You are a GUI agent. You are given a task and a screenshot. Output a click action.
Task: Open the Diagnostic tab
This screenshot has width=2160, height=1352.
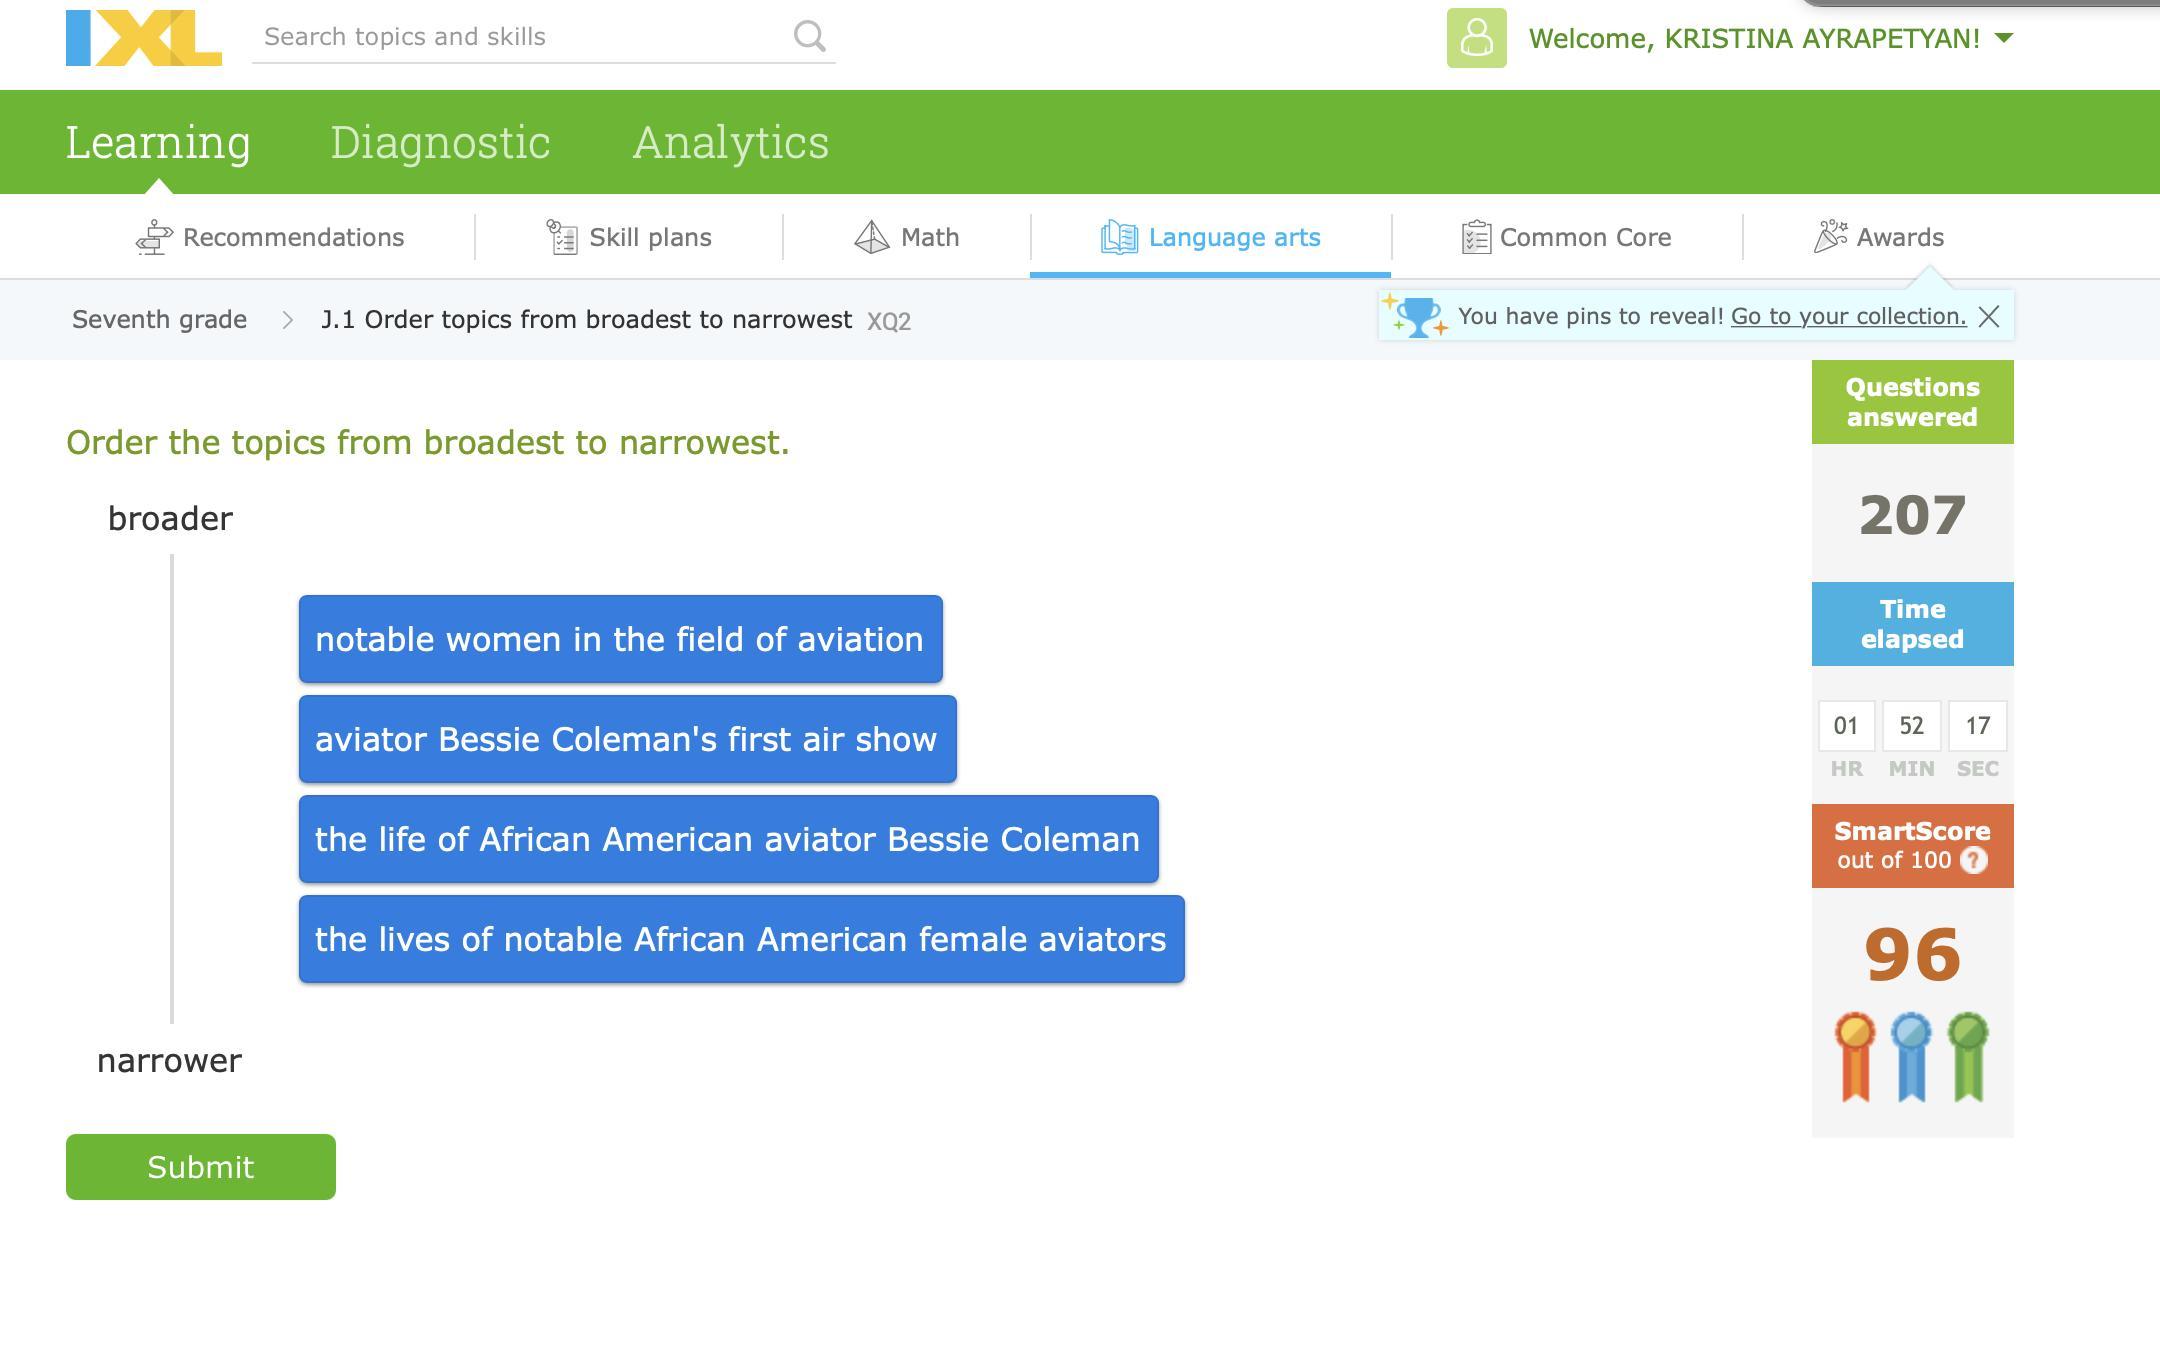pos(440,142)
